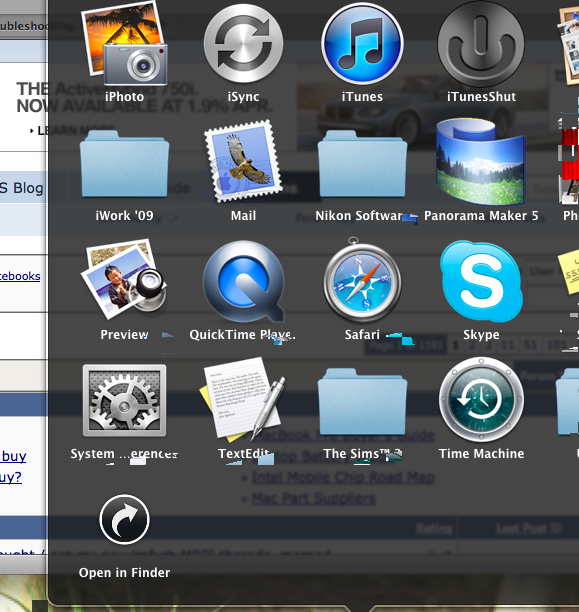Open Safari compass icon

362,279
